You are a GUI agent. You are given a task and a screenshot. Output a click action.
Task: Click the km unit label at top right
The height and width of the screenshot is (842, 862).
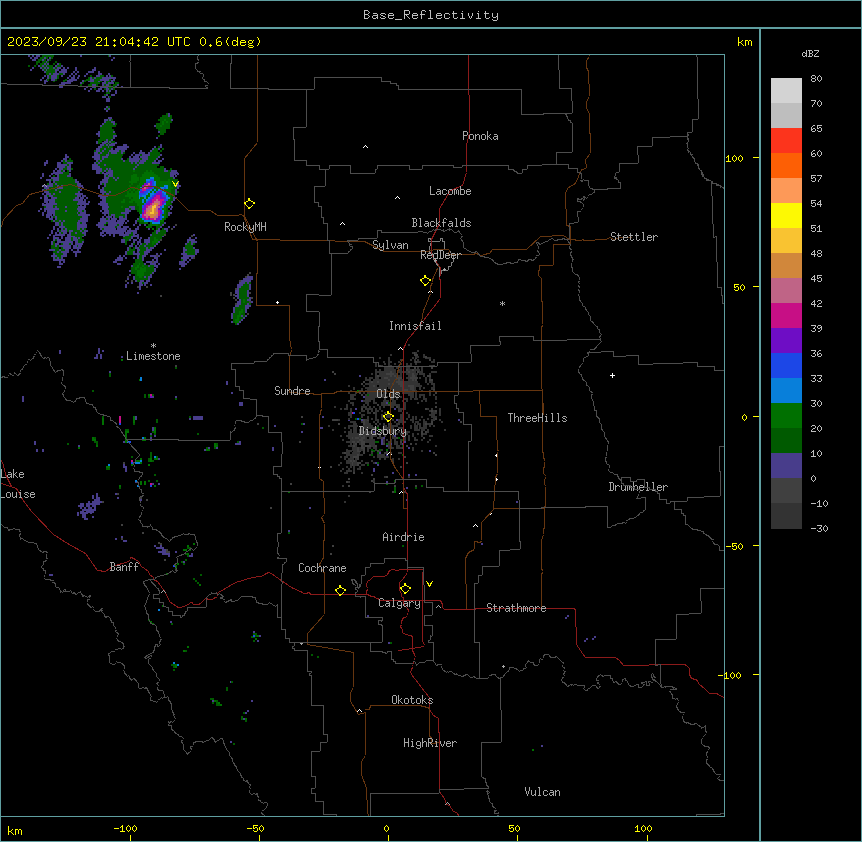pos(744,42)
